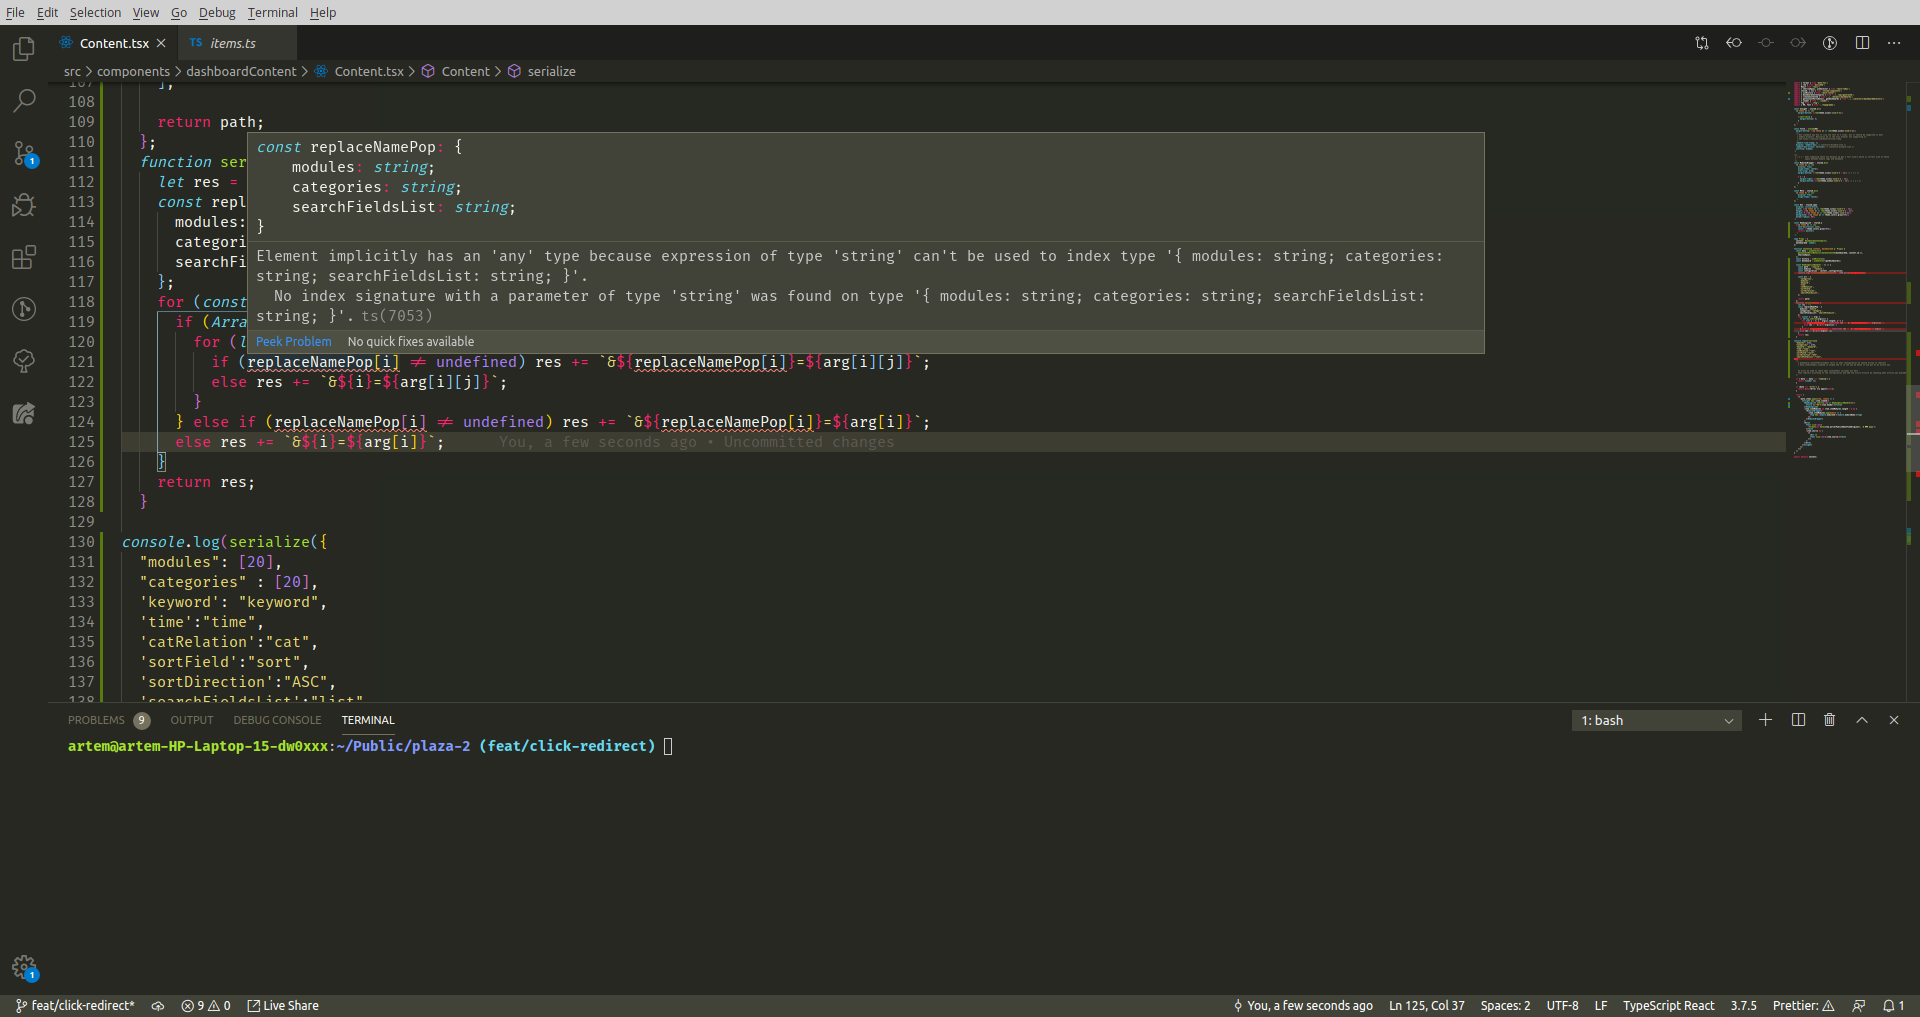Click 'Ln 125, Col 37' in status bar
The image size is (1920, 1017).
pyautogui.click(x=1426, y=1006)
